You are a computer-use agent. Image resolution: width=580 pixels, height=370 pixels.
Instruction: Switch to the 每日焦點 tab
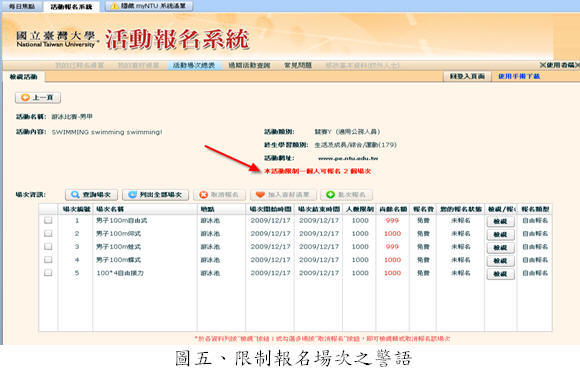pyautogui.click(x=22, y=6)
